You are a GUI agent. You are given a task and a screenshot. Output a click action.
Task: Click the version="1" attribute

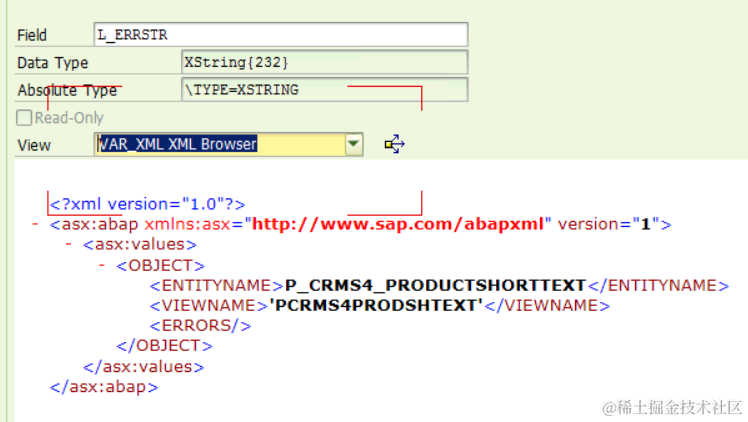tap(609, 224)
